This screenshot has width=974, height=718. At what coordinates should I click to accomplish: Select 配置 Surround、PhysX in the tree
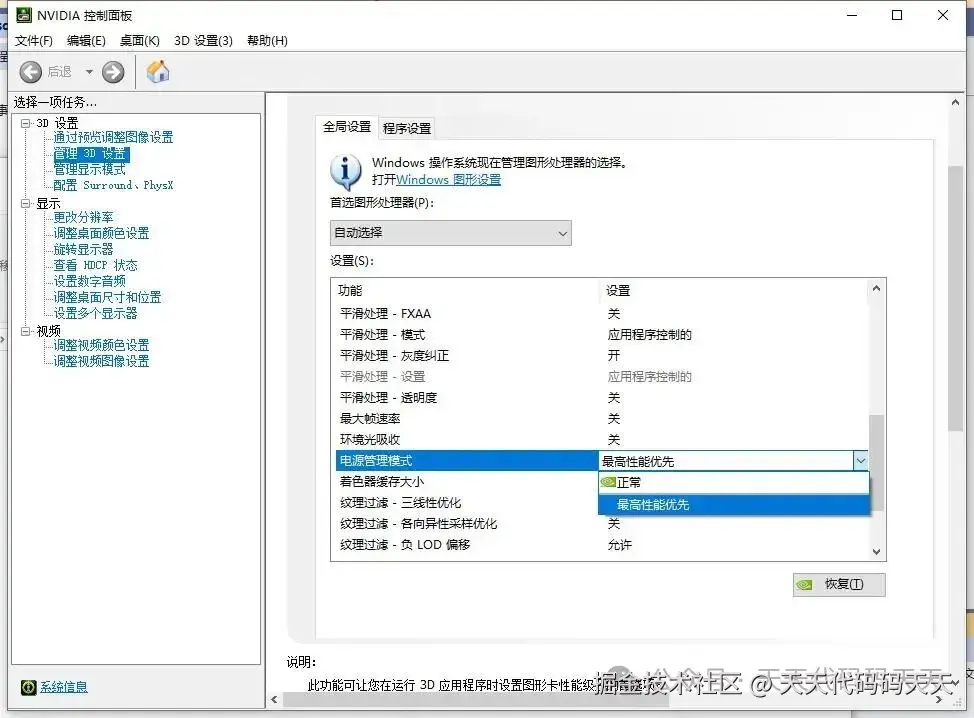pos(113,185)
